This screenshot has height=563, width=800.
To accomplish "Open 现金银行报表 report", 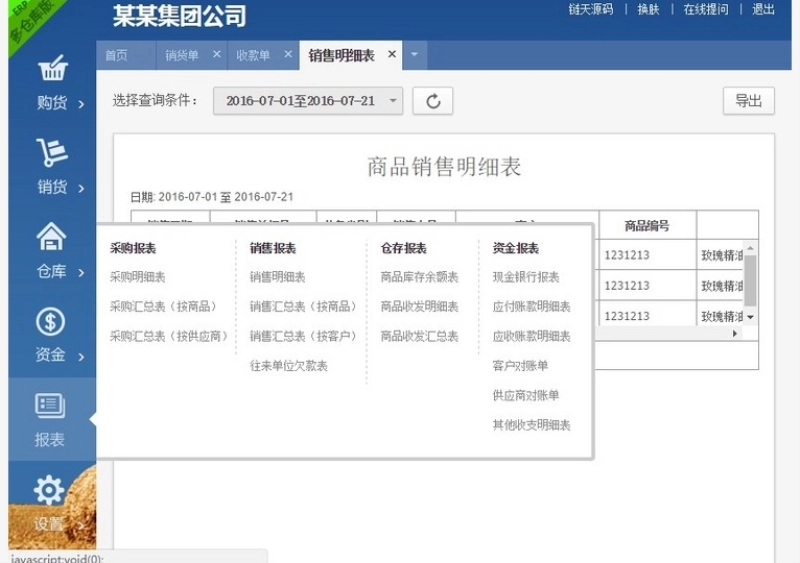I will point(526,277).
